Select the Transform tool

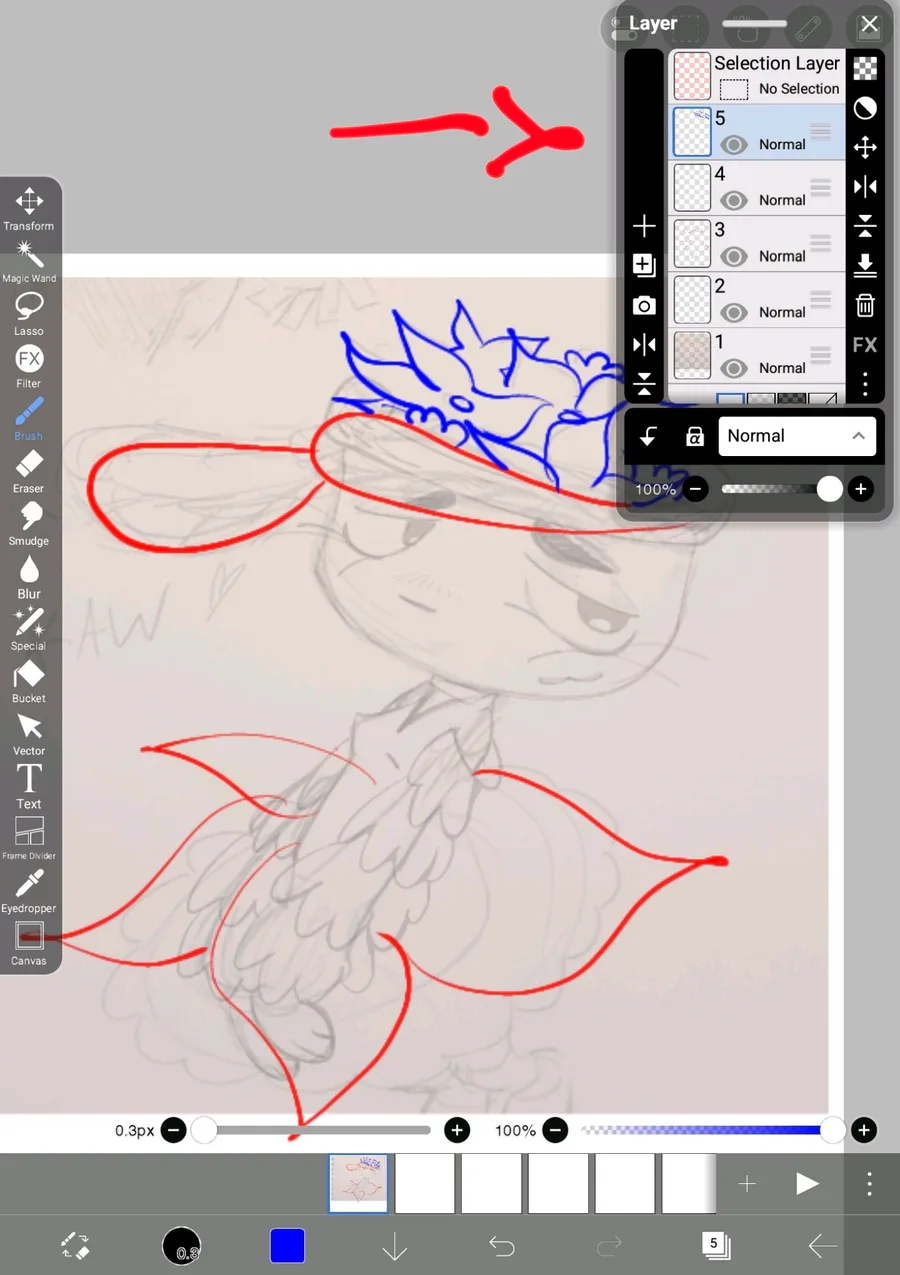pyautogui.click(x=29, y=209)
